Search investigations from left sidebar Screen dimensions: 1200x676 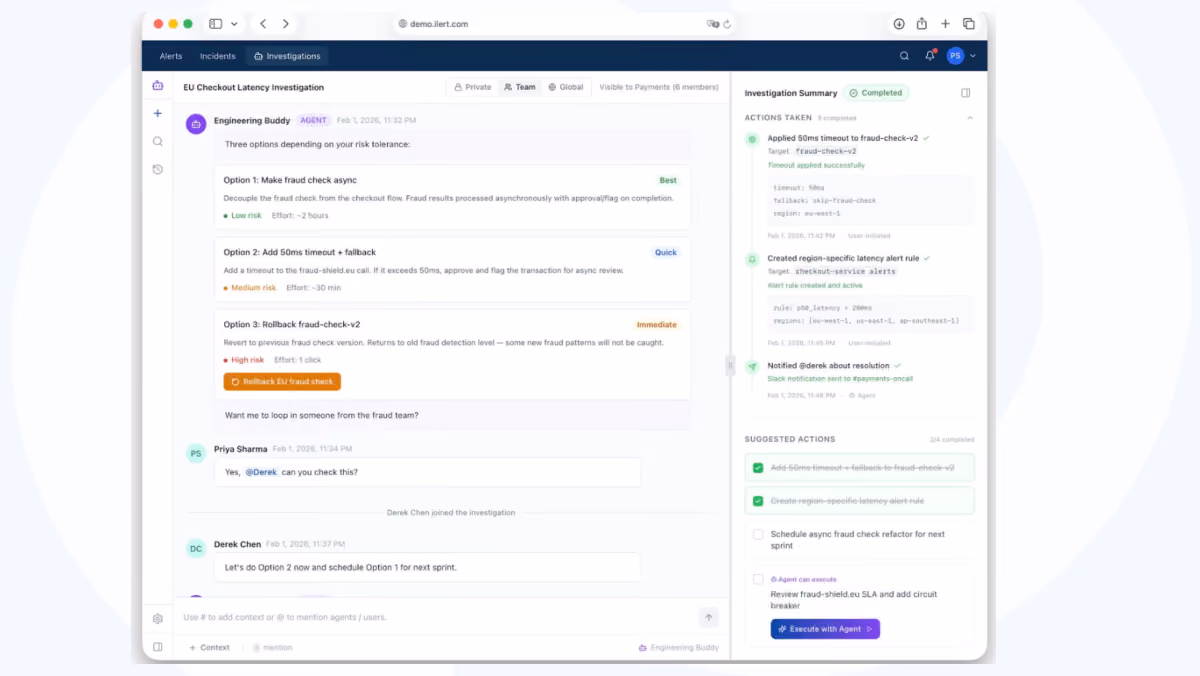pyautogui.click(x=158, y=142)
